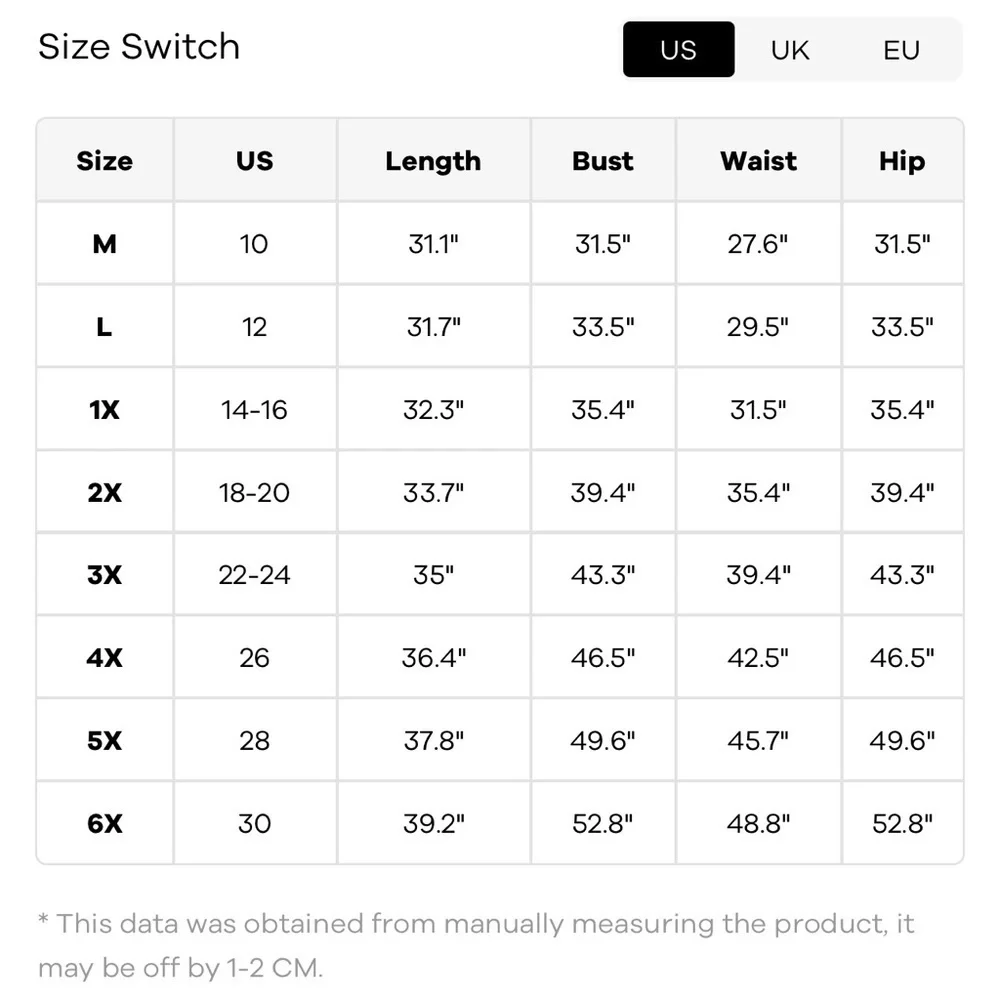
Task: Select the L size row label
Action: (104, 327)
